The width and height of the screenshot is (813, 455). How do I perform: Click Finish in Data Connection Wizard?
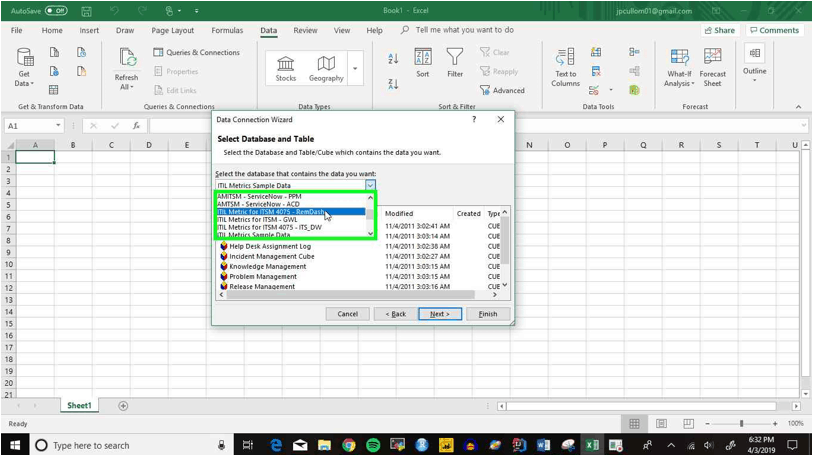click(x=487, y=314)
